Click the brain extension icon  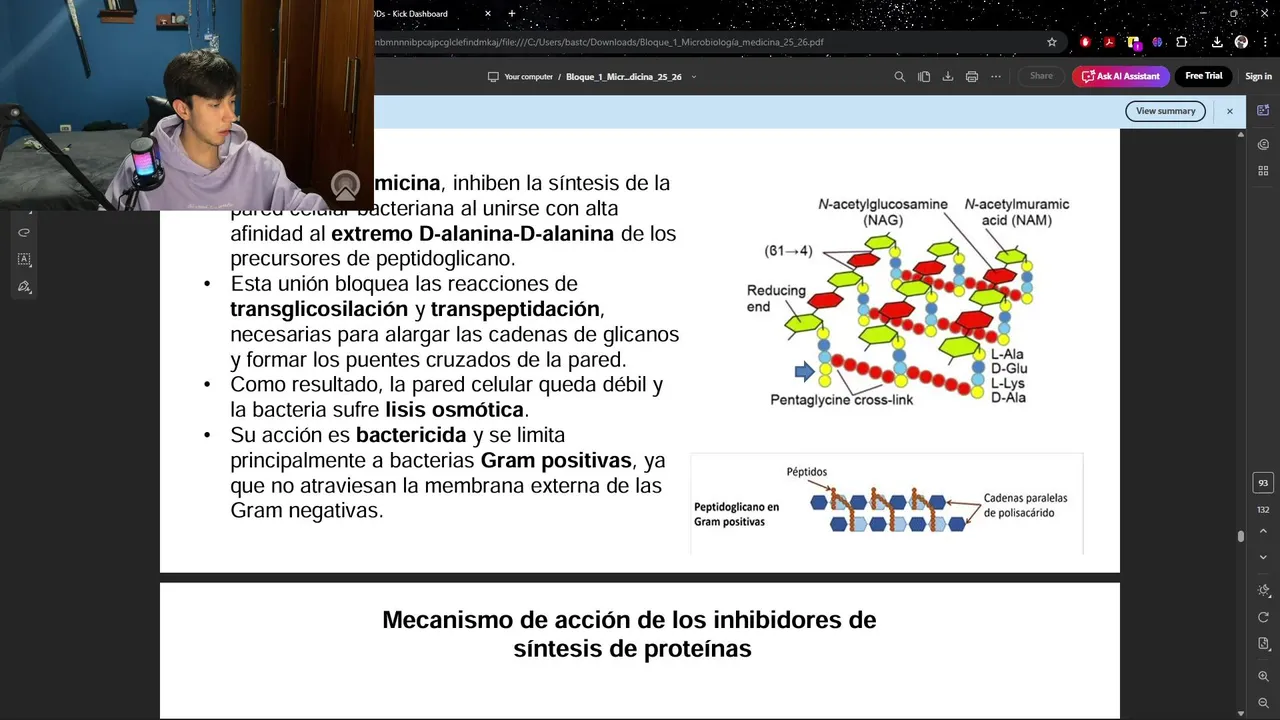tap(1157, 42)
